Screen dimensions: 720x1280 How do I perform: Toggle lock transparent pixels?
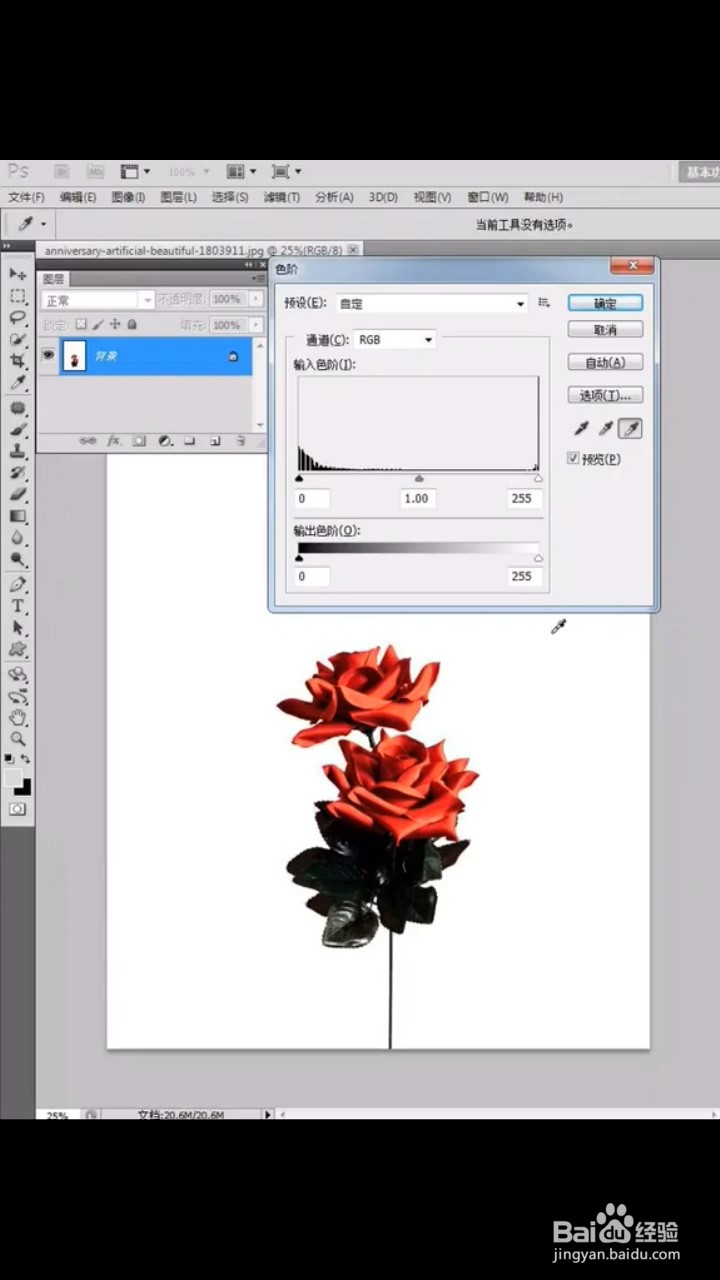coord(82,324)
